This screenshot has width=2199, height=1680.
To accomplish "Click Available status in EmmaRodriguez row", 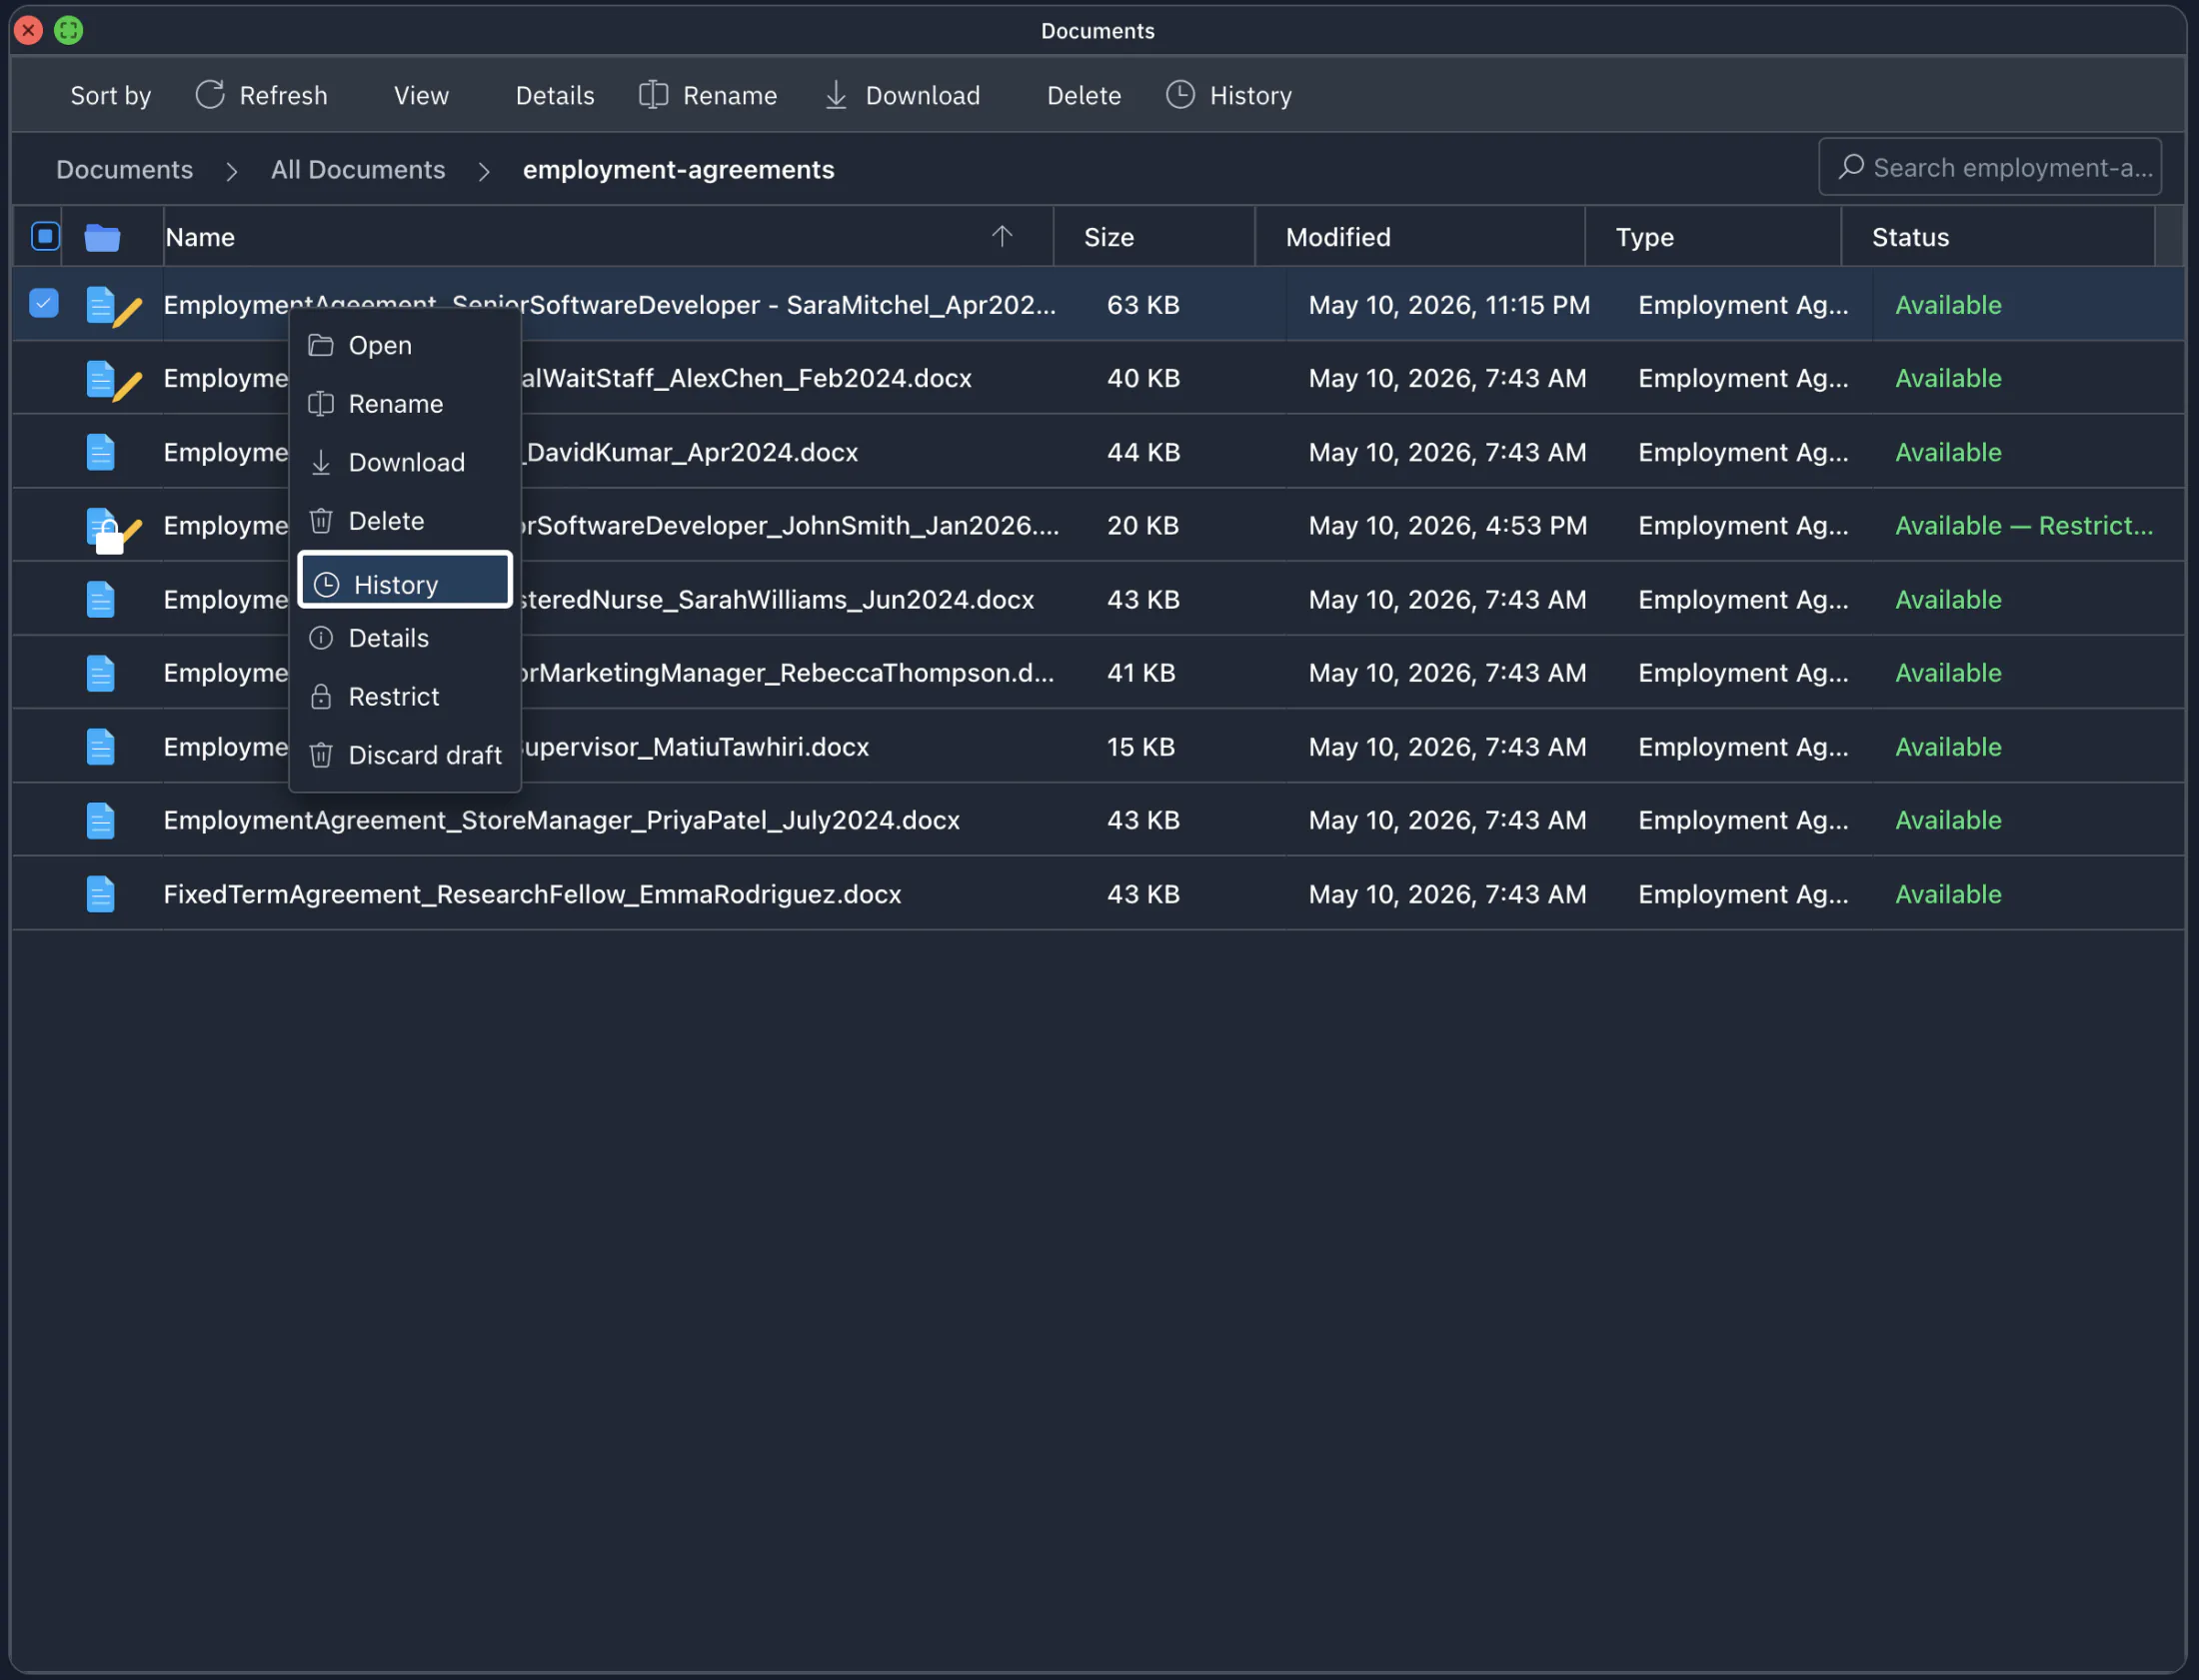I will tap(1948, 894).
